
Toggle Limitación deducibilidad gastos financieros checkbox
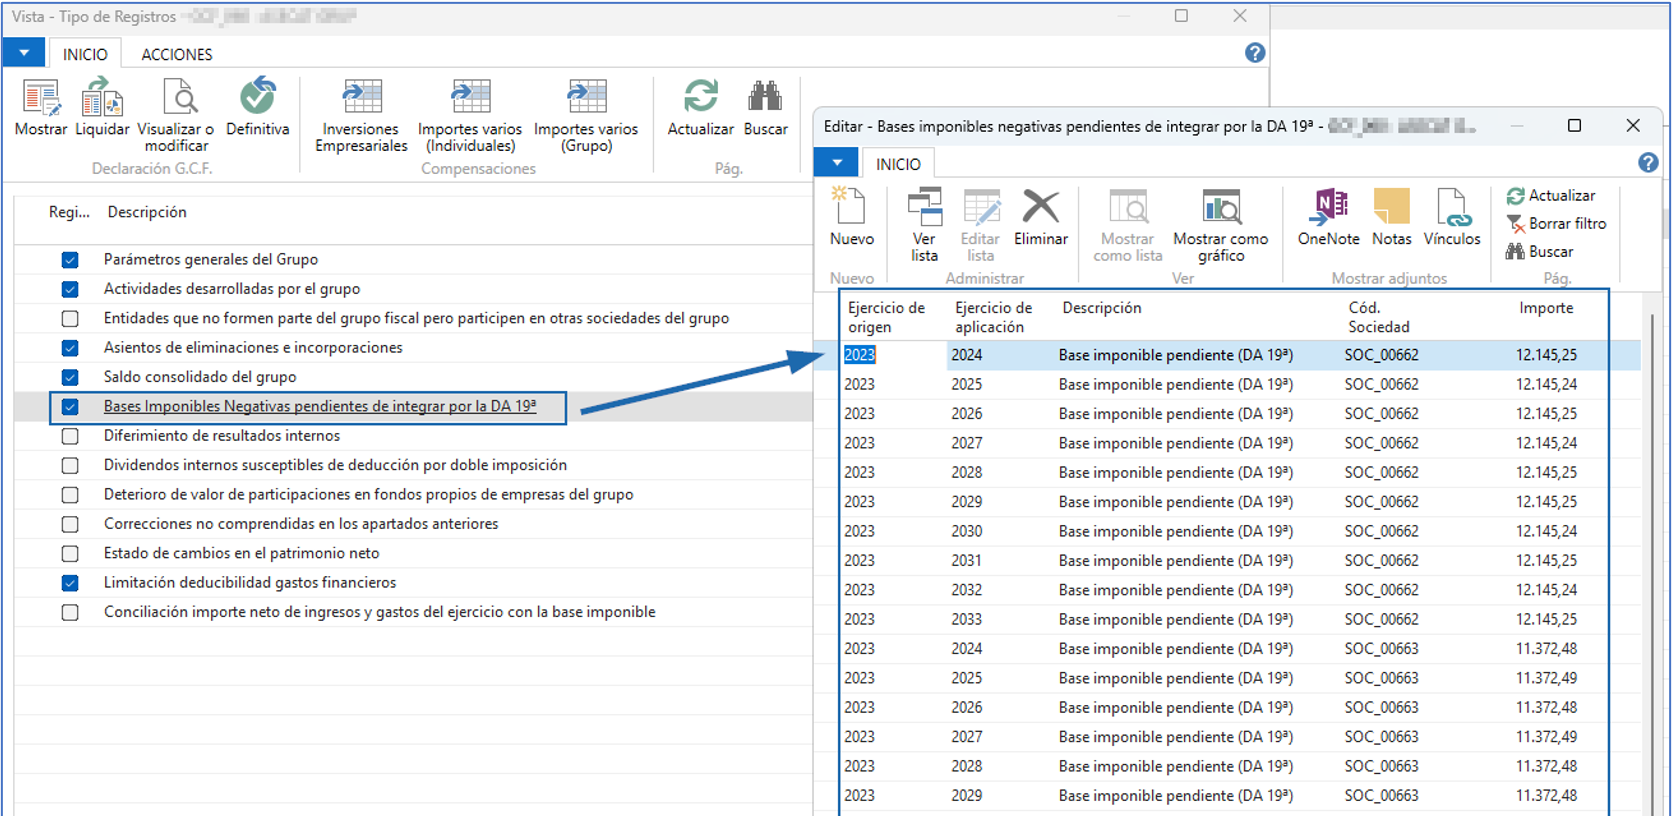[x=70, y=583]
